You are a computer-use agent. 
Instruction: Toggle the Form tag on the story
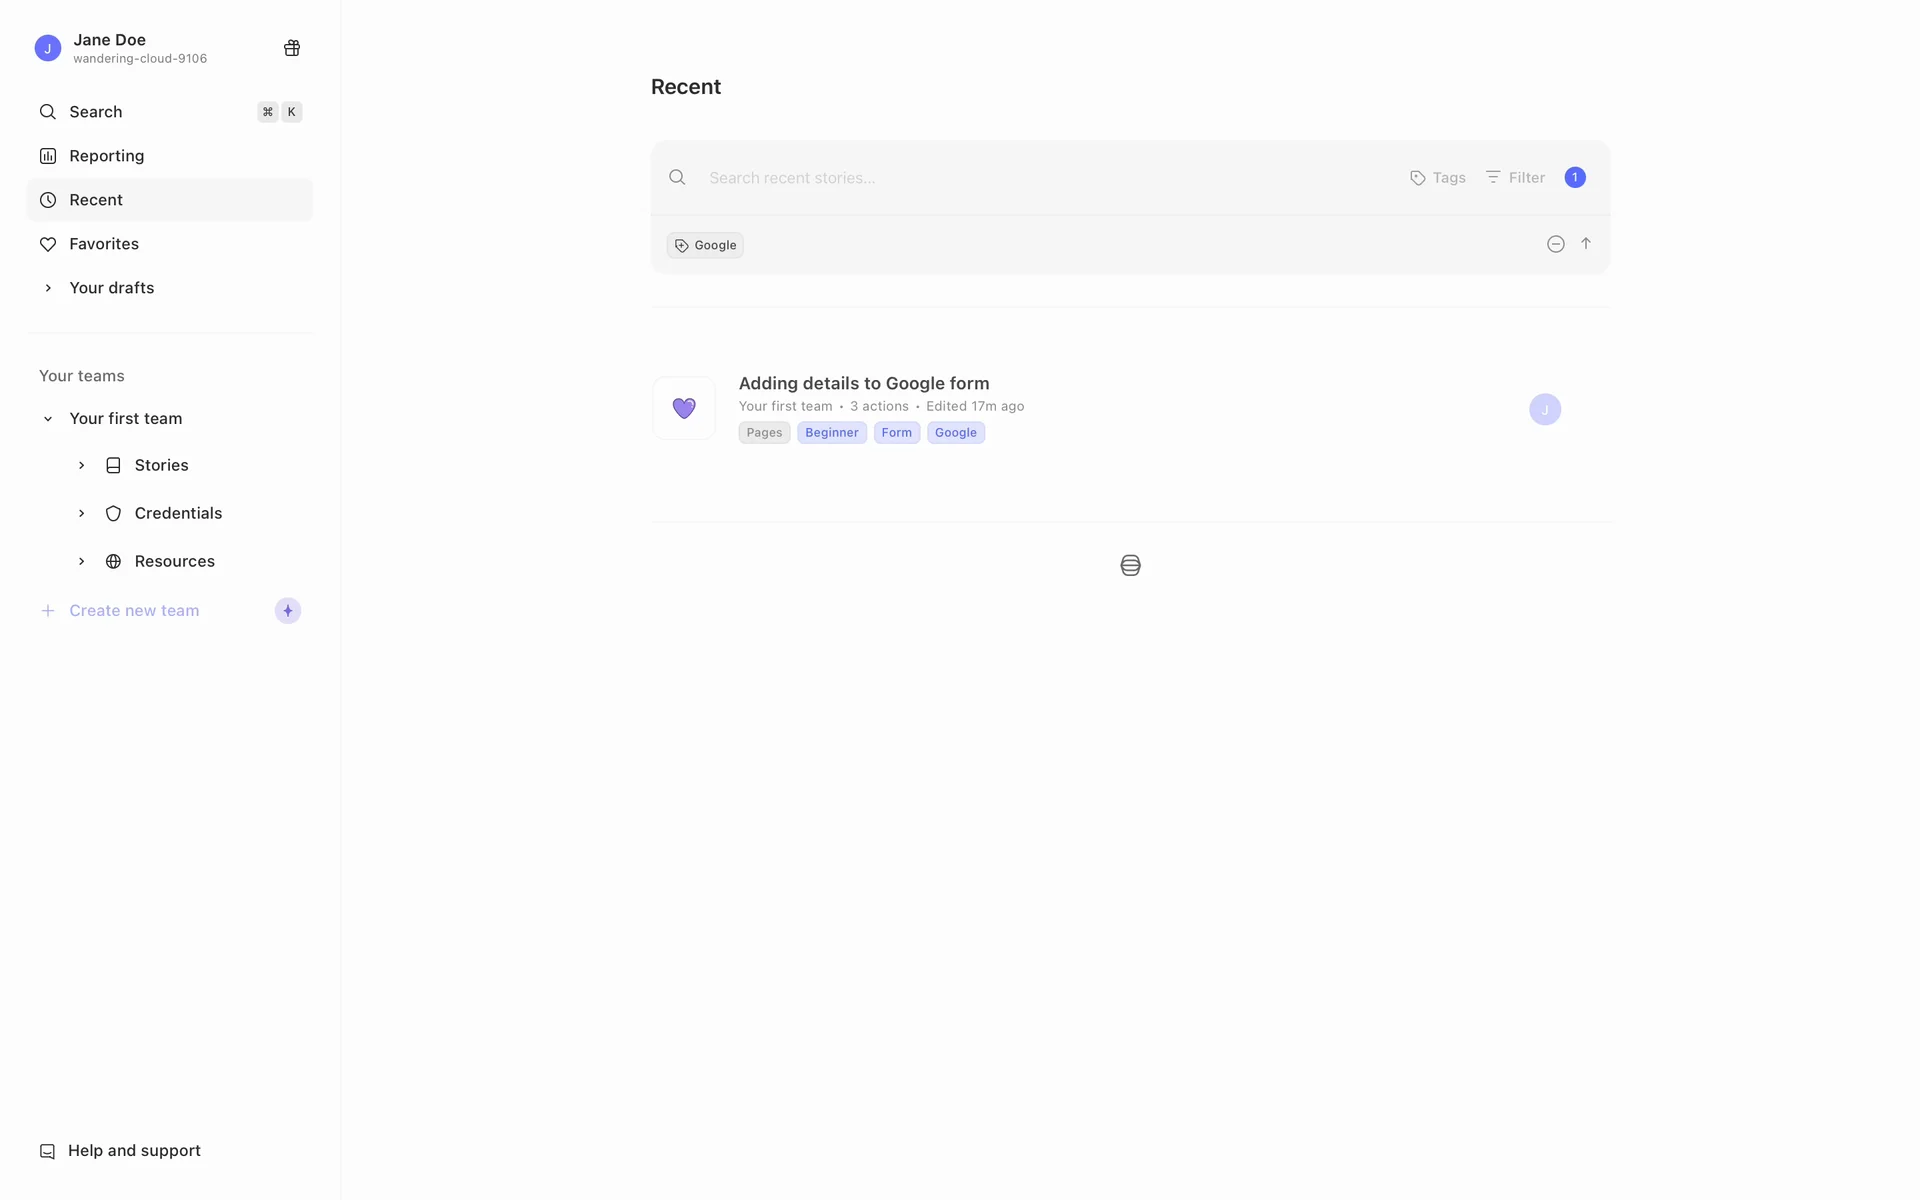click(x=896, y=433)
